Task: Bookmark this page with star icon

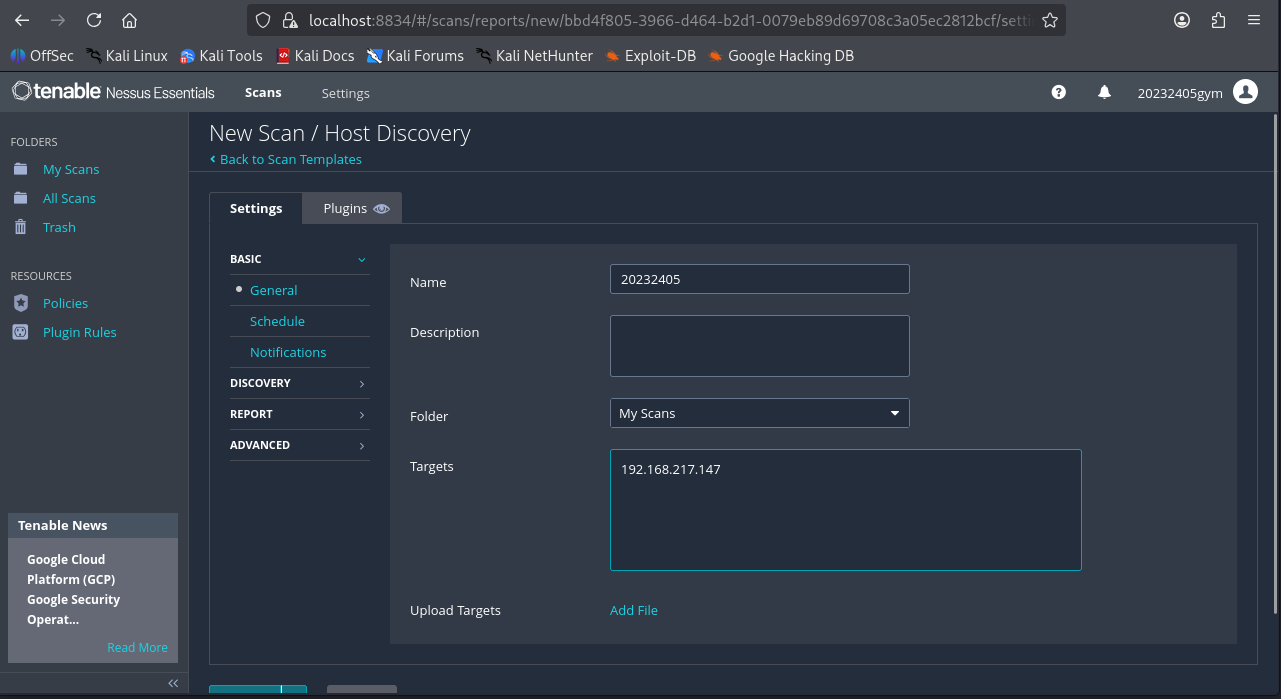Action: [x=1049, y=20]
